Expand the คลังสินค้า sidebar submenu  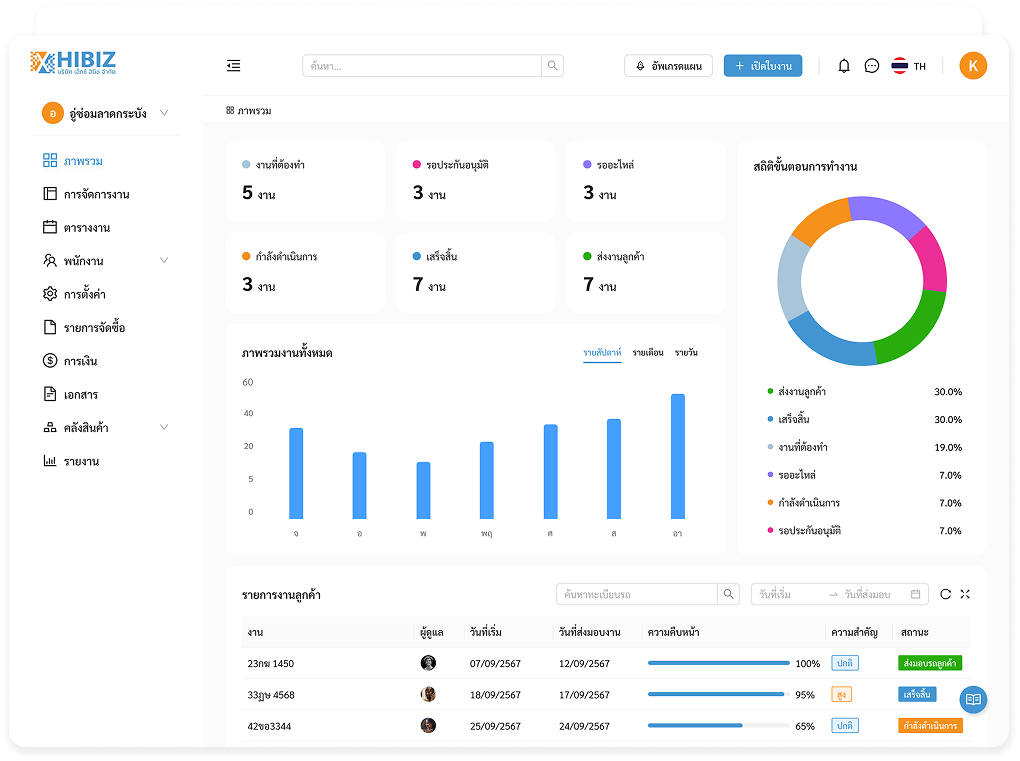[164, 428]
